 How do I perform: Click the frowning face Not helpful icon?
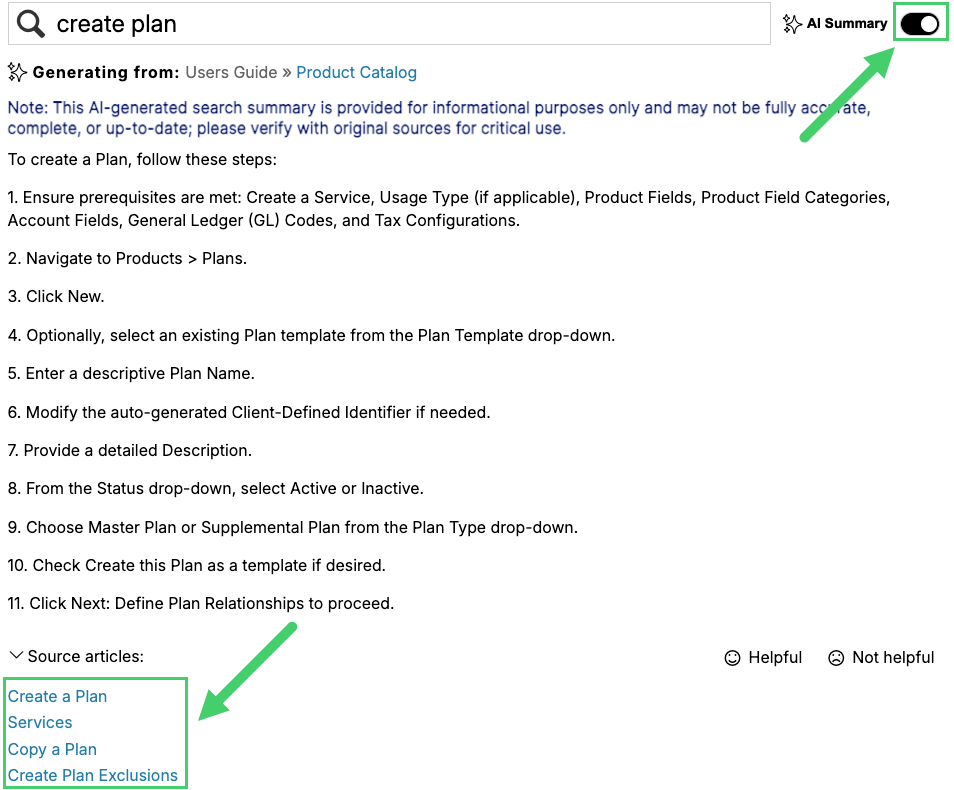point(836,657)
